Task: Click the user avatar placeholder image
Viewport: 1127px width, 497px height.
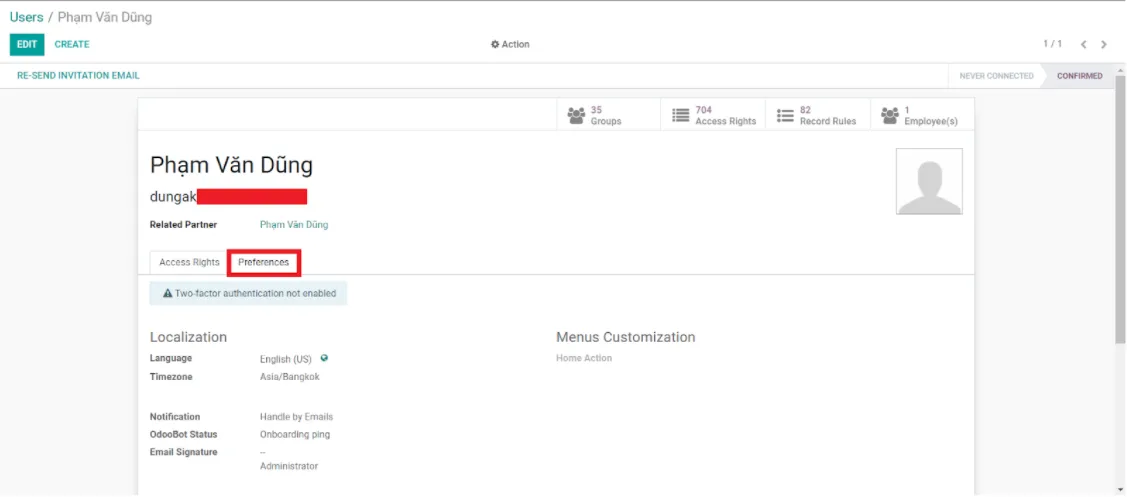Action: [929, 181]
